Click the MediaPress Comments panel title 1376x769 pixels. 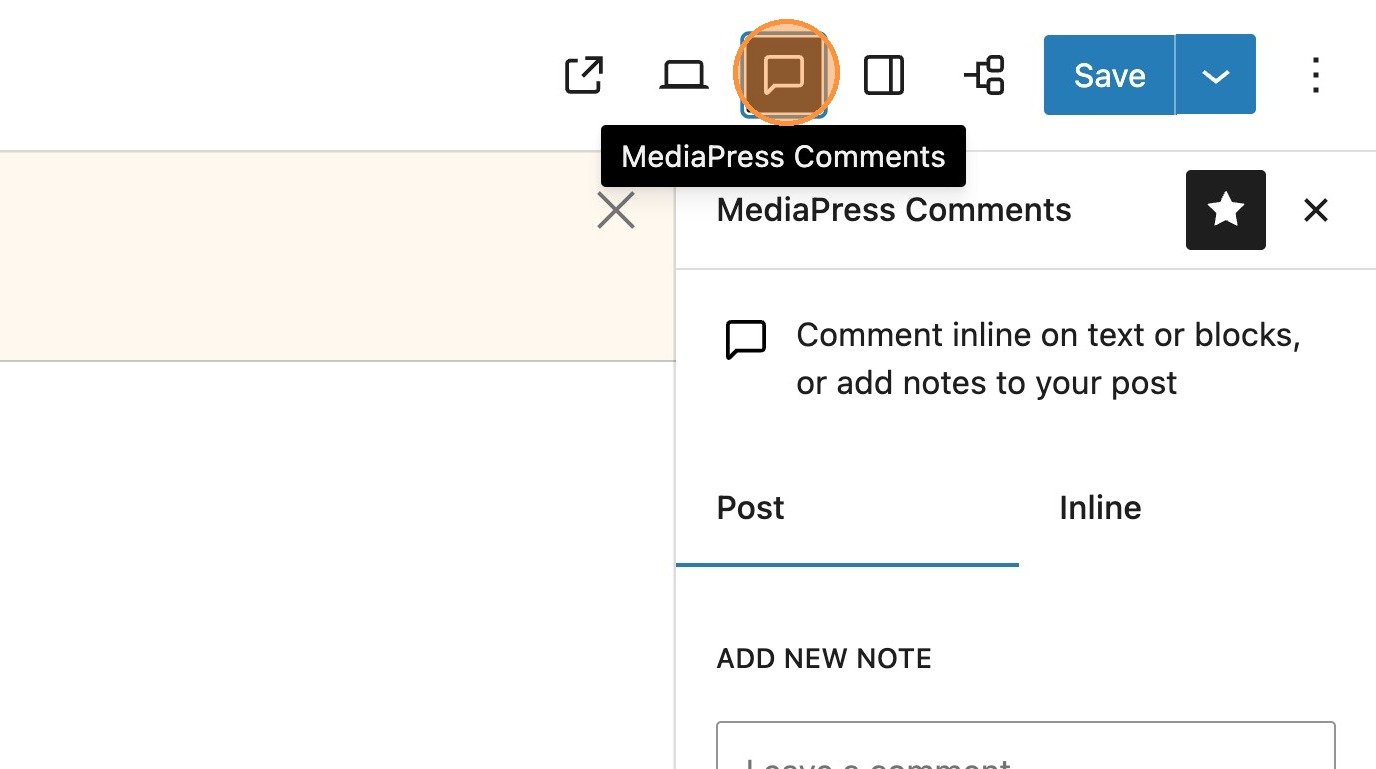[894, 211]
